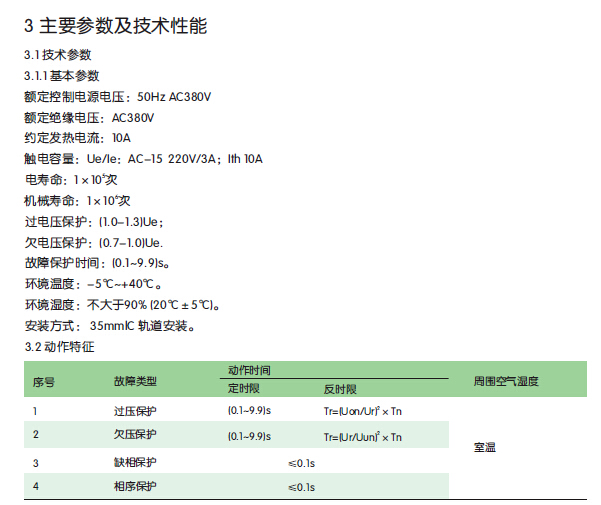The height and width of the screenshot is (505, 601).
Task: Click the 3.1.1 基本参数 heading
Action: (x=61, y=76)
